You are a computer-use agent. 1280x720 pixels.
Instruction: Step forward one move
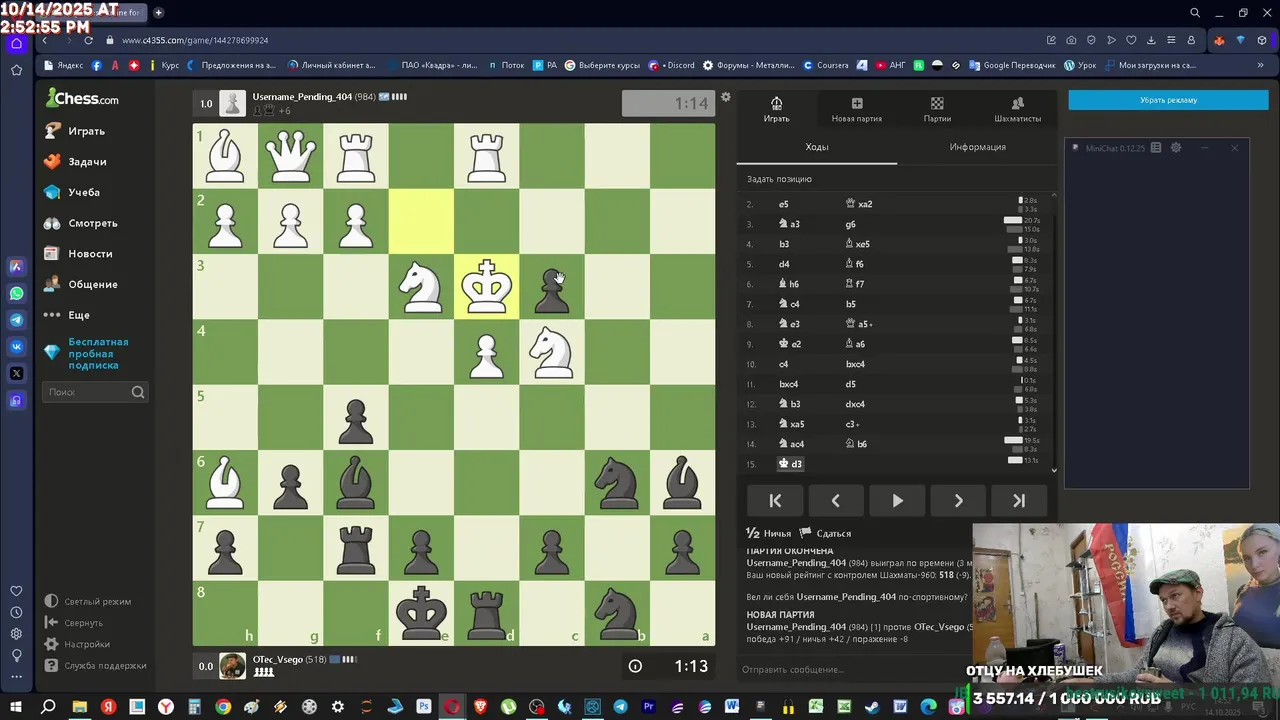click(x=958, y=501)
